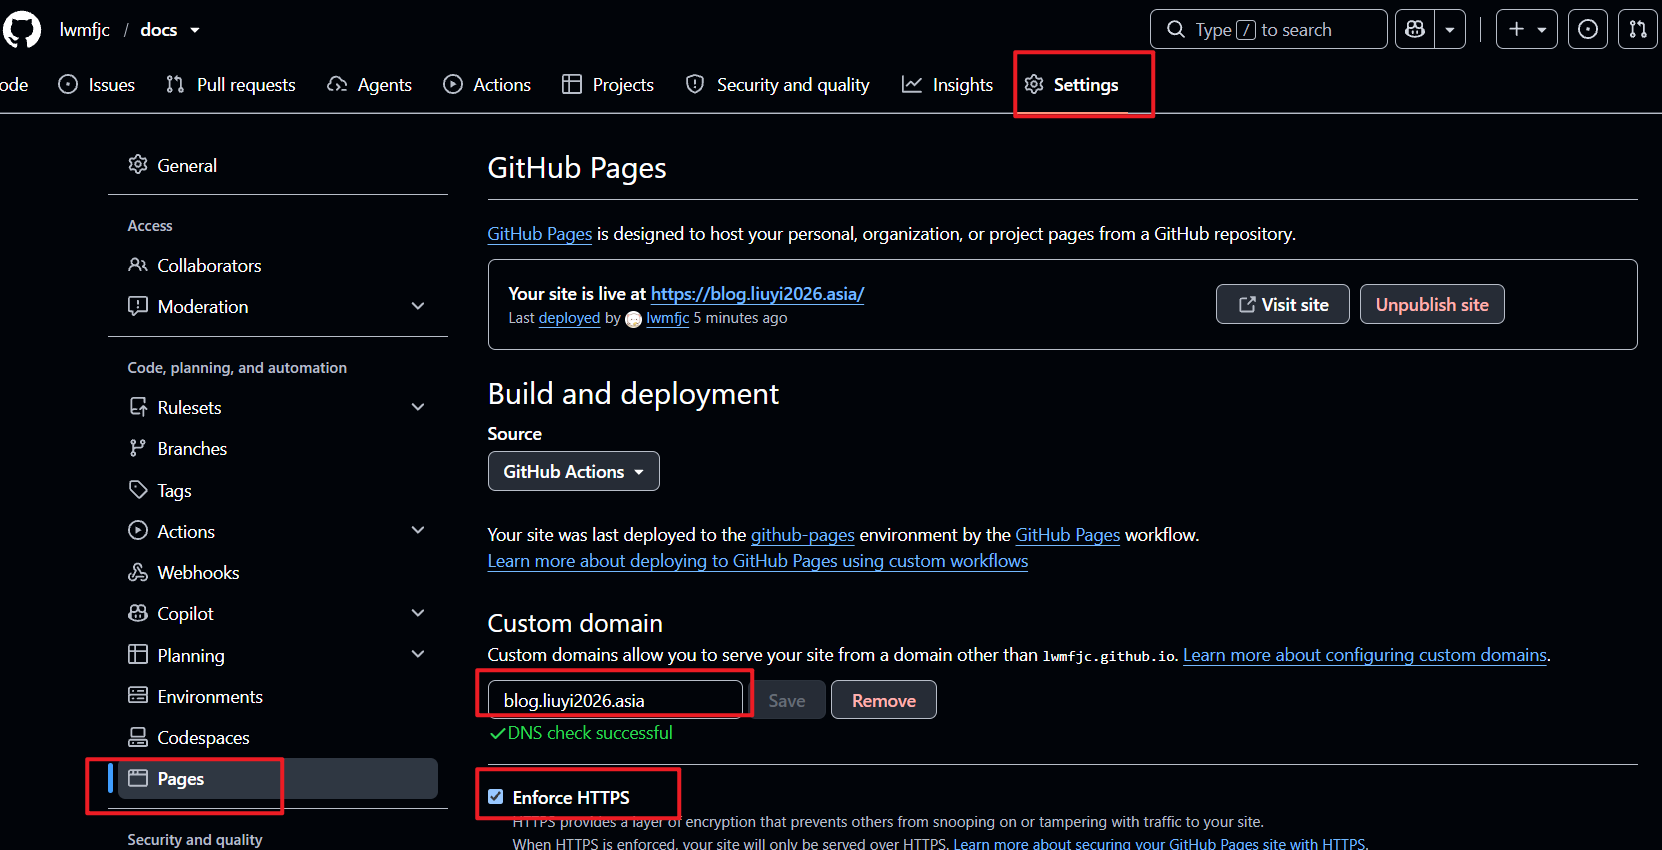The height and width of the screenshot is (850, 1662).
Task: Open the Agents tab
Action: (x=370, y=85)
